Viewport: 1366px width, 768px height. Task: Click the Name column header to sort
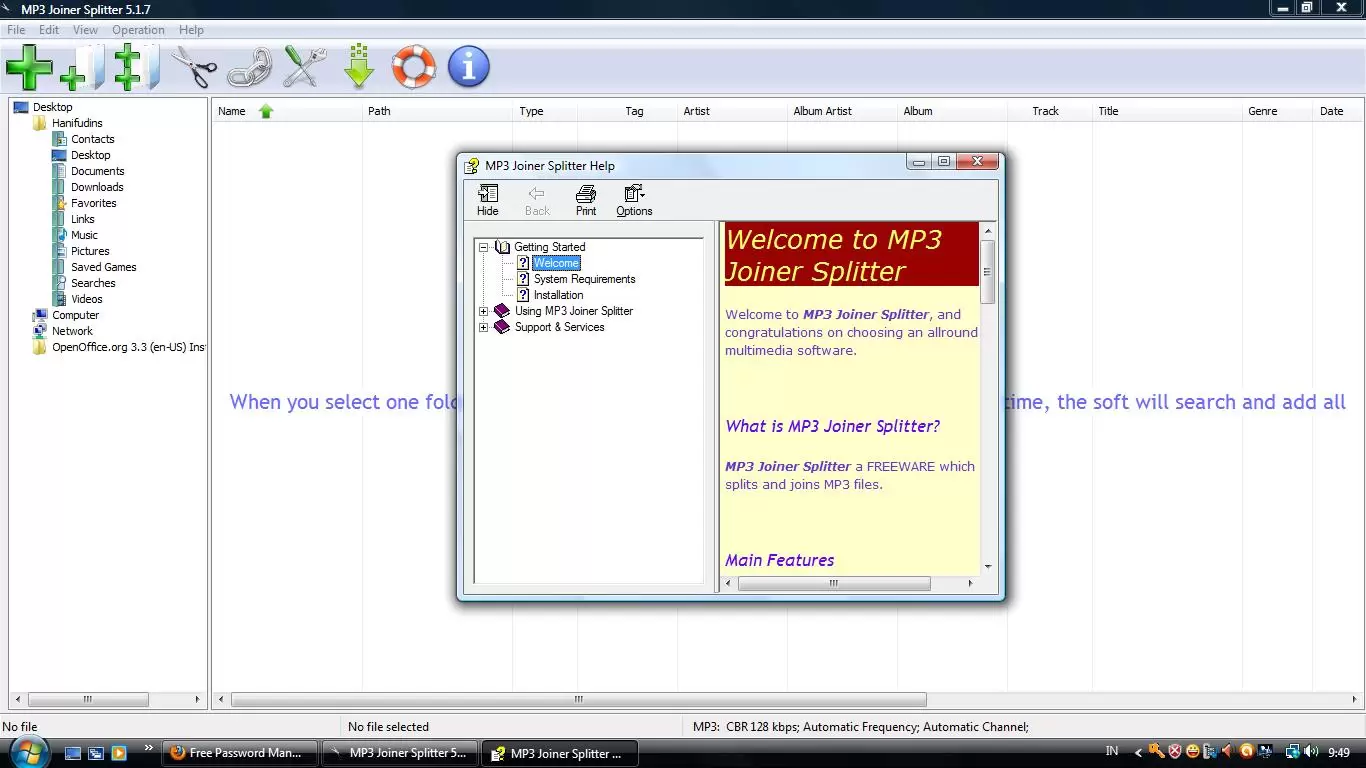(x=232, y=111)
